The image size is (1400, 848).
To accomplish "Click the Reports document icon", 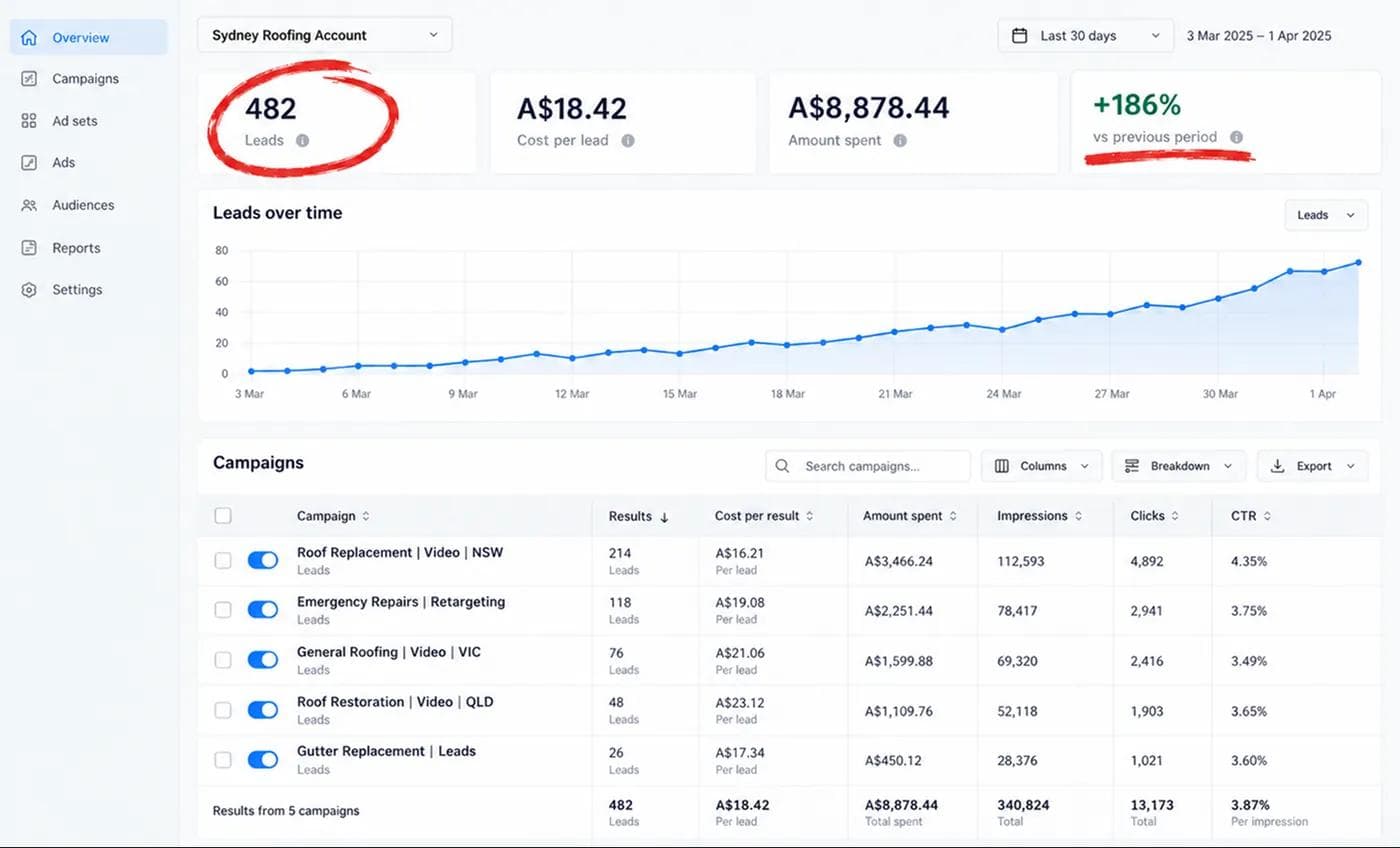I will click(29, 248).
